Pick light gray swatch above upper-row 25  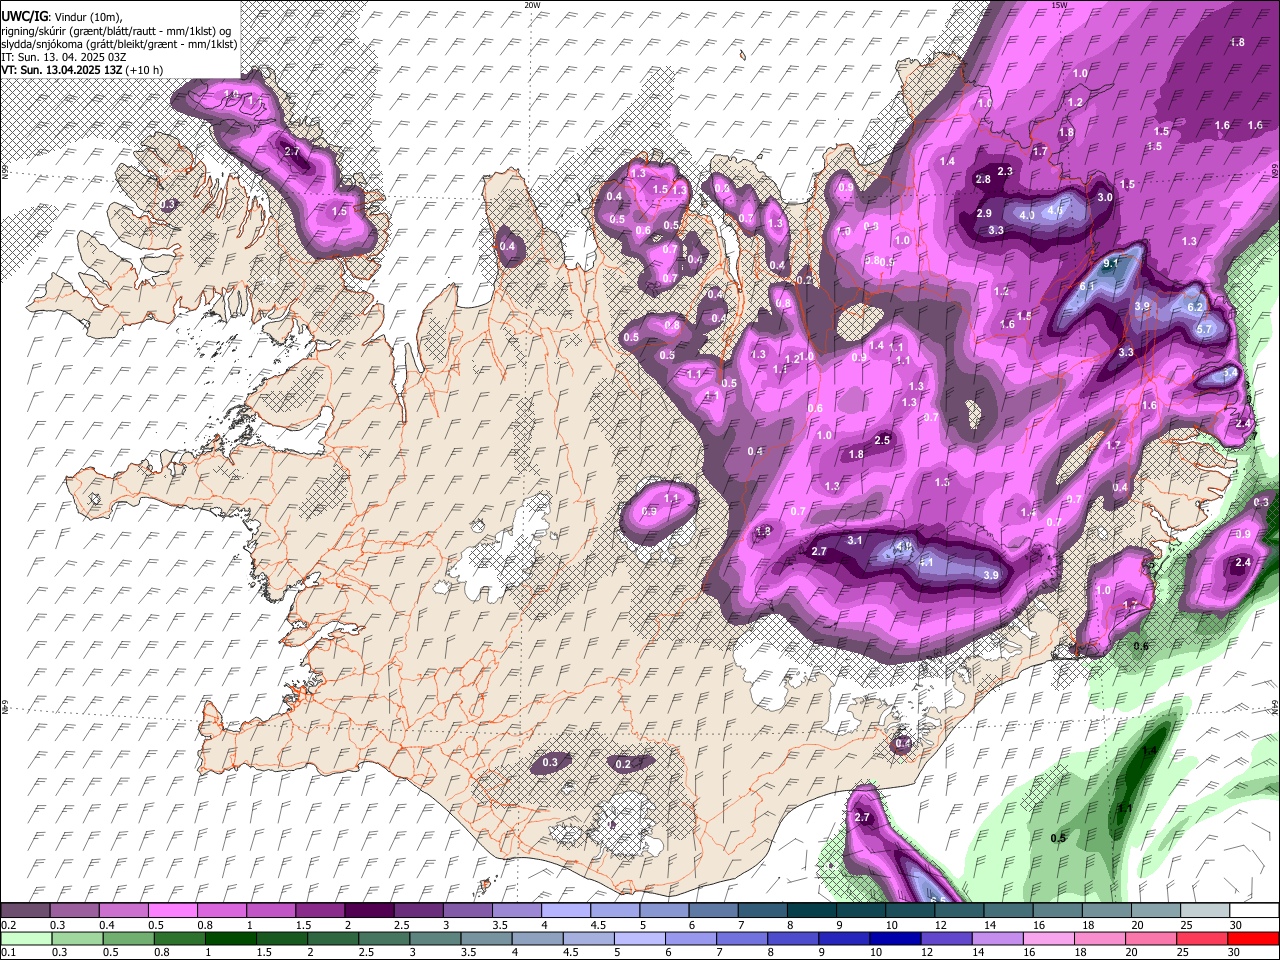(1204, 911)
